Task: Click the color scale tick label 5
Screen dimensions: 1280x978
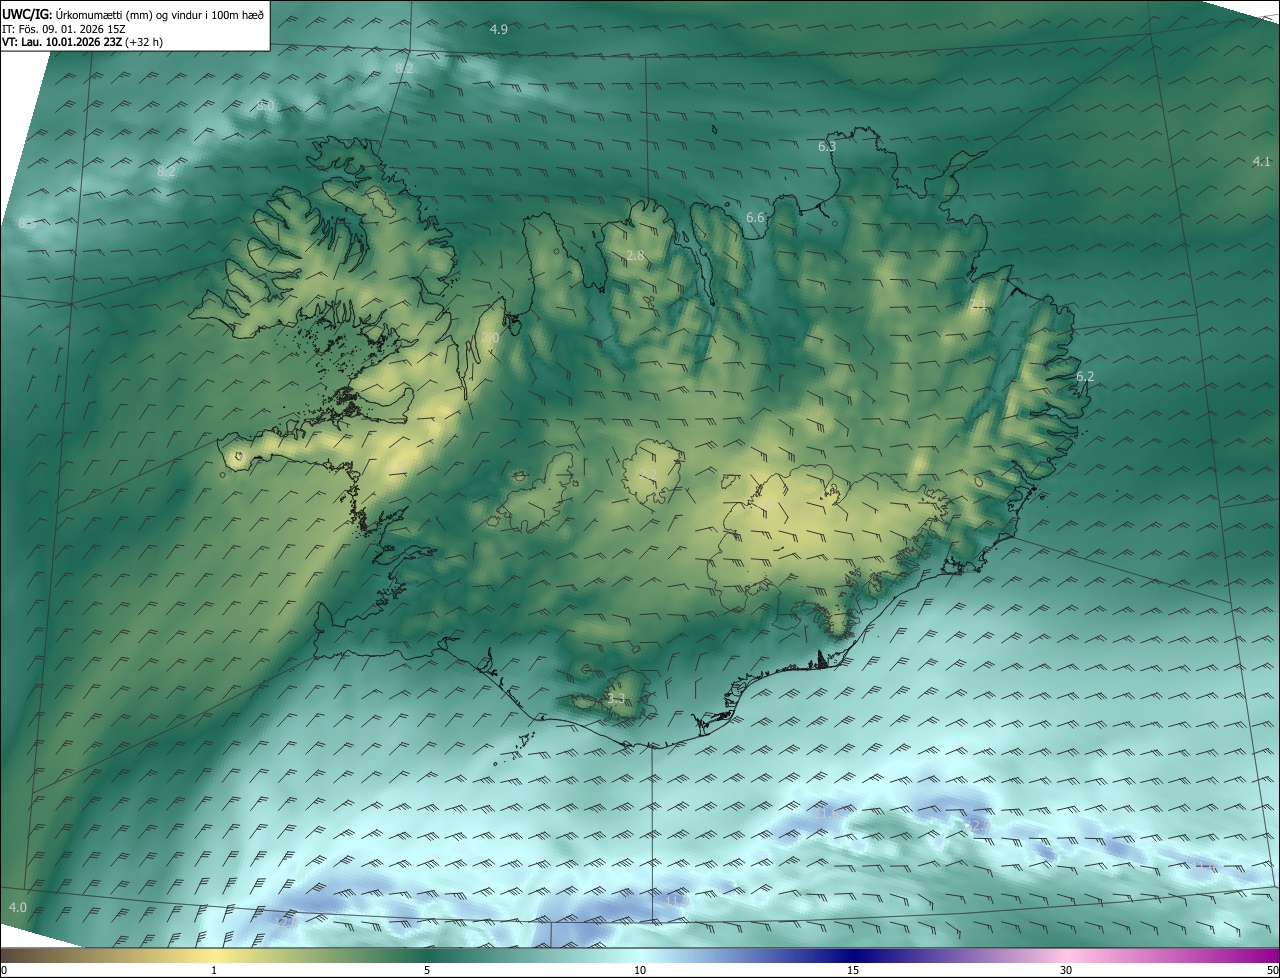Action: (427, 970)
